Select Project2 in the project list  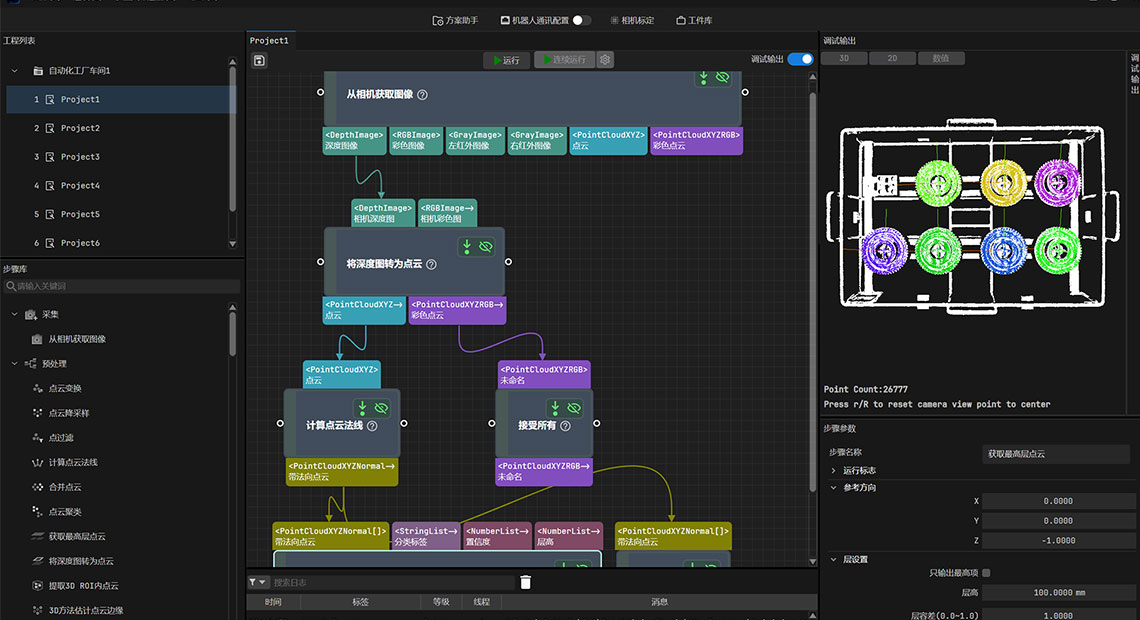click(121, 128)
